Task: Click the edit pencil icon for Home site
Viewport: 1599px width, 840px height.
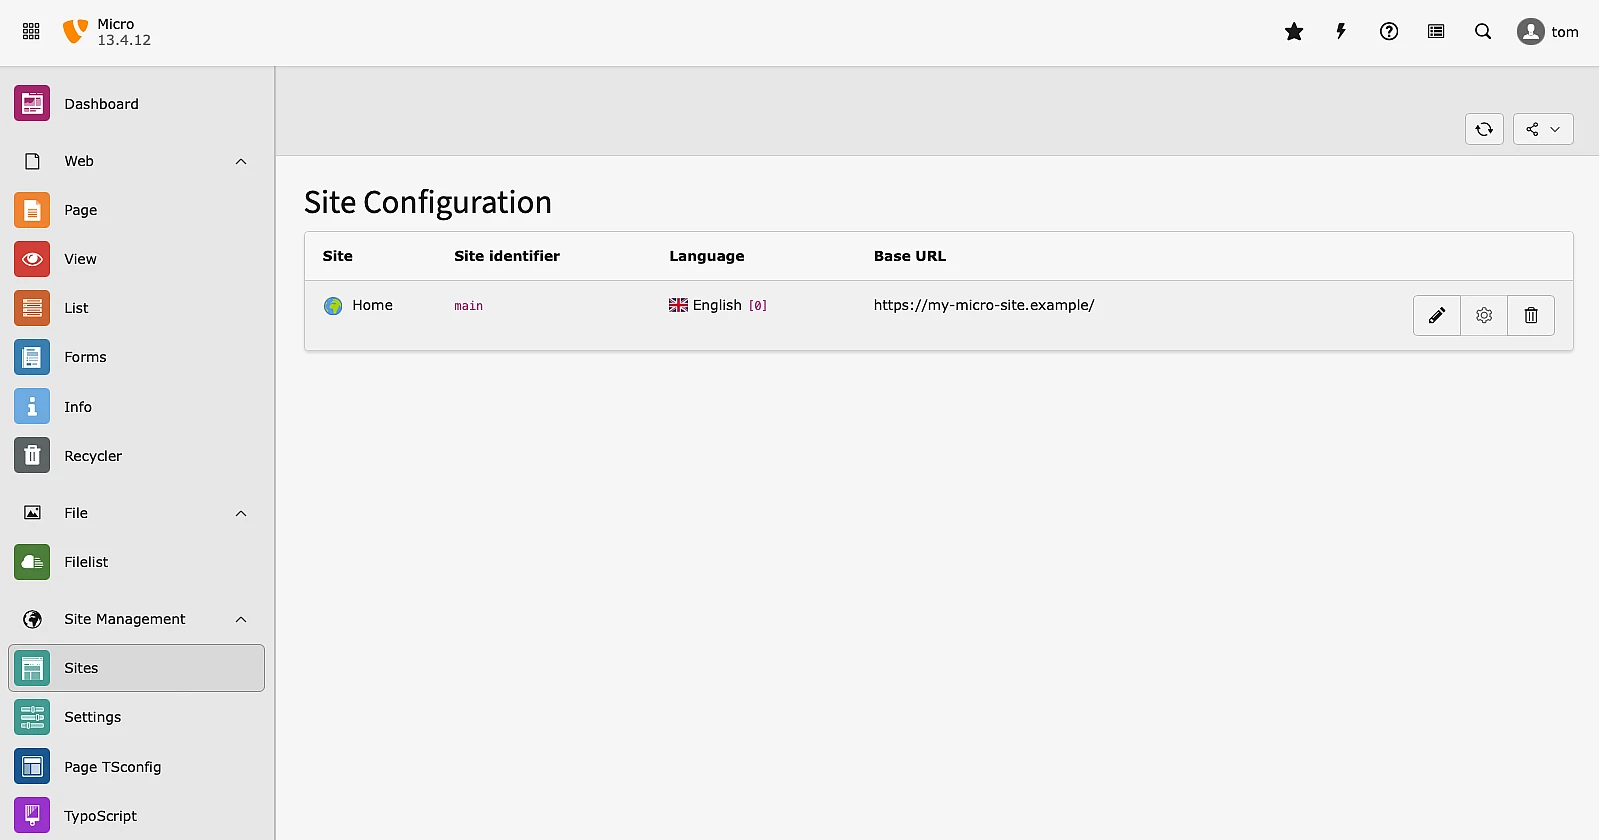Action: click(1436, 316)
